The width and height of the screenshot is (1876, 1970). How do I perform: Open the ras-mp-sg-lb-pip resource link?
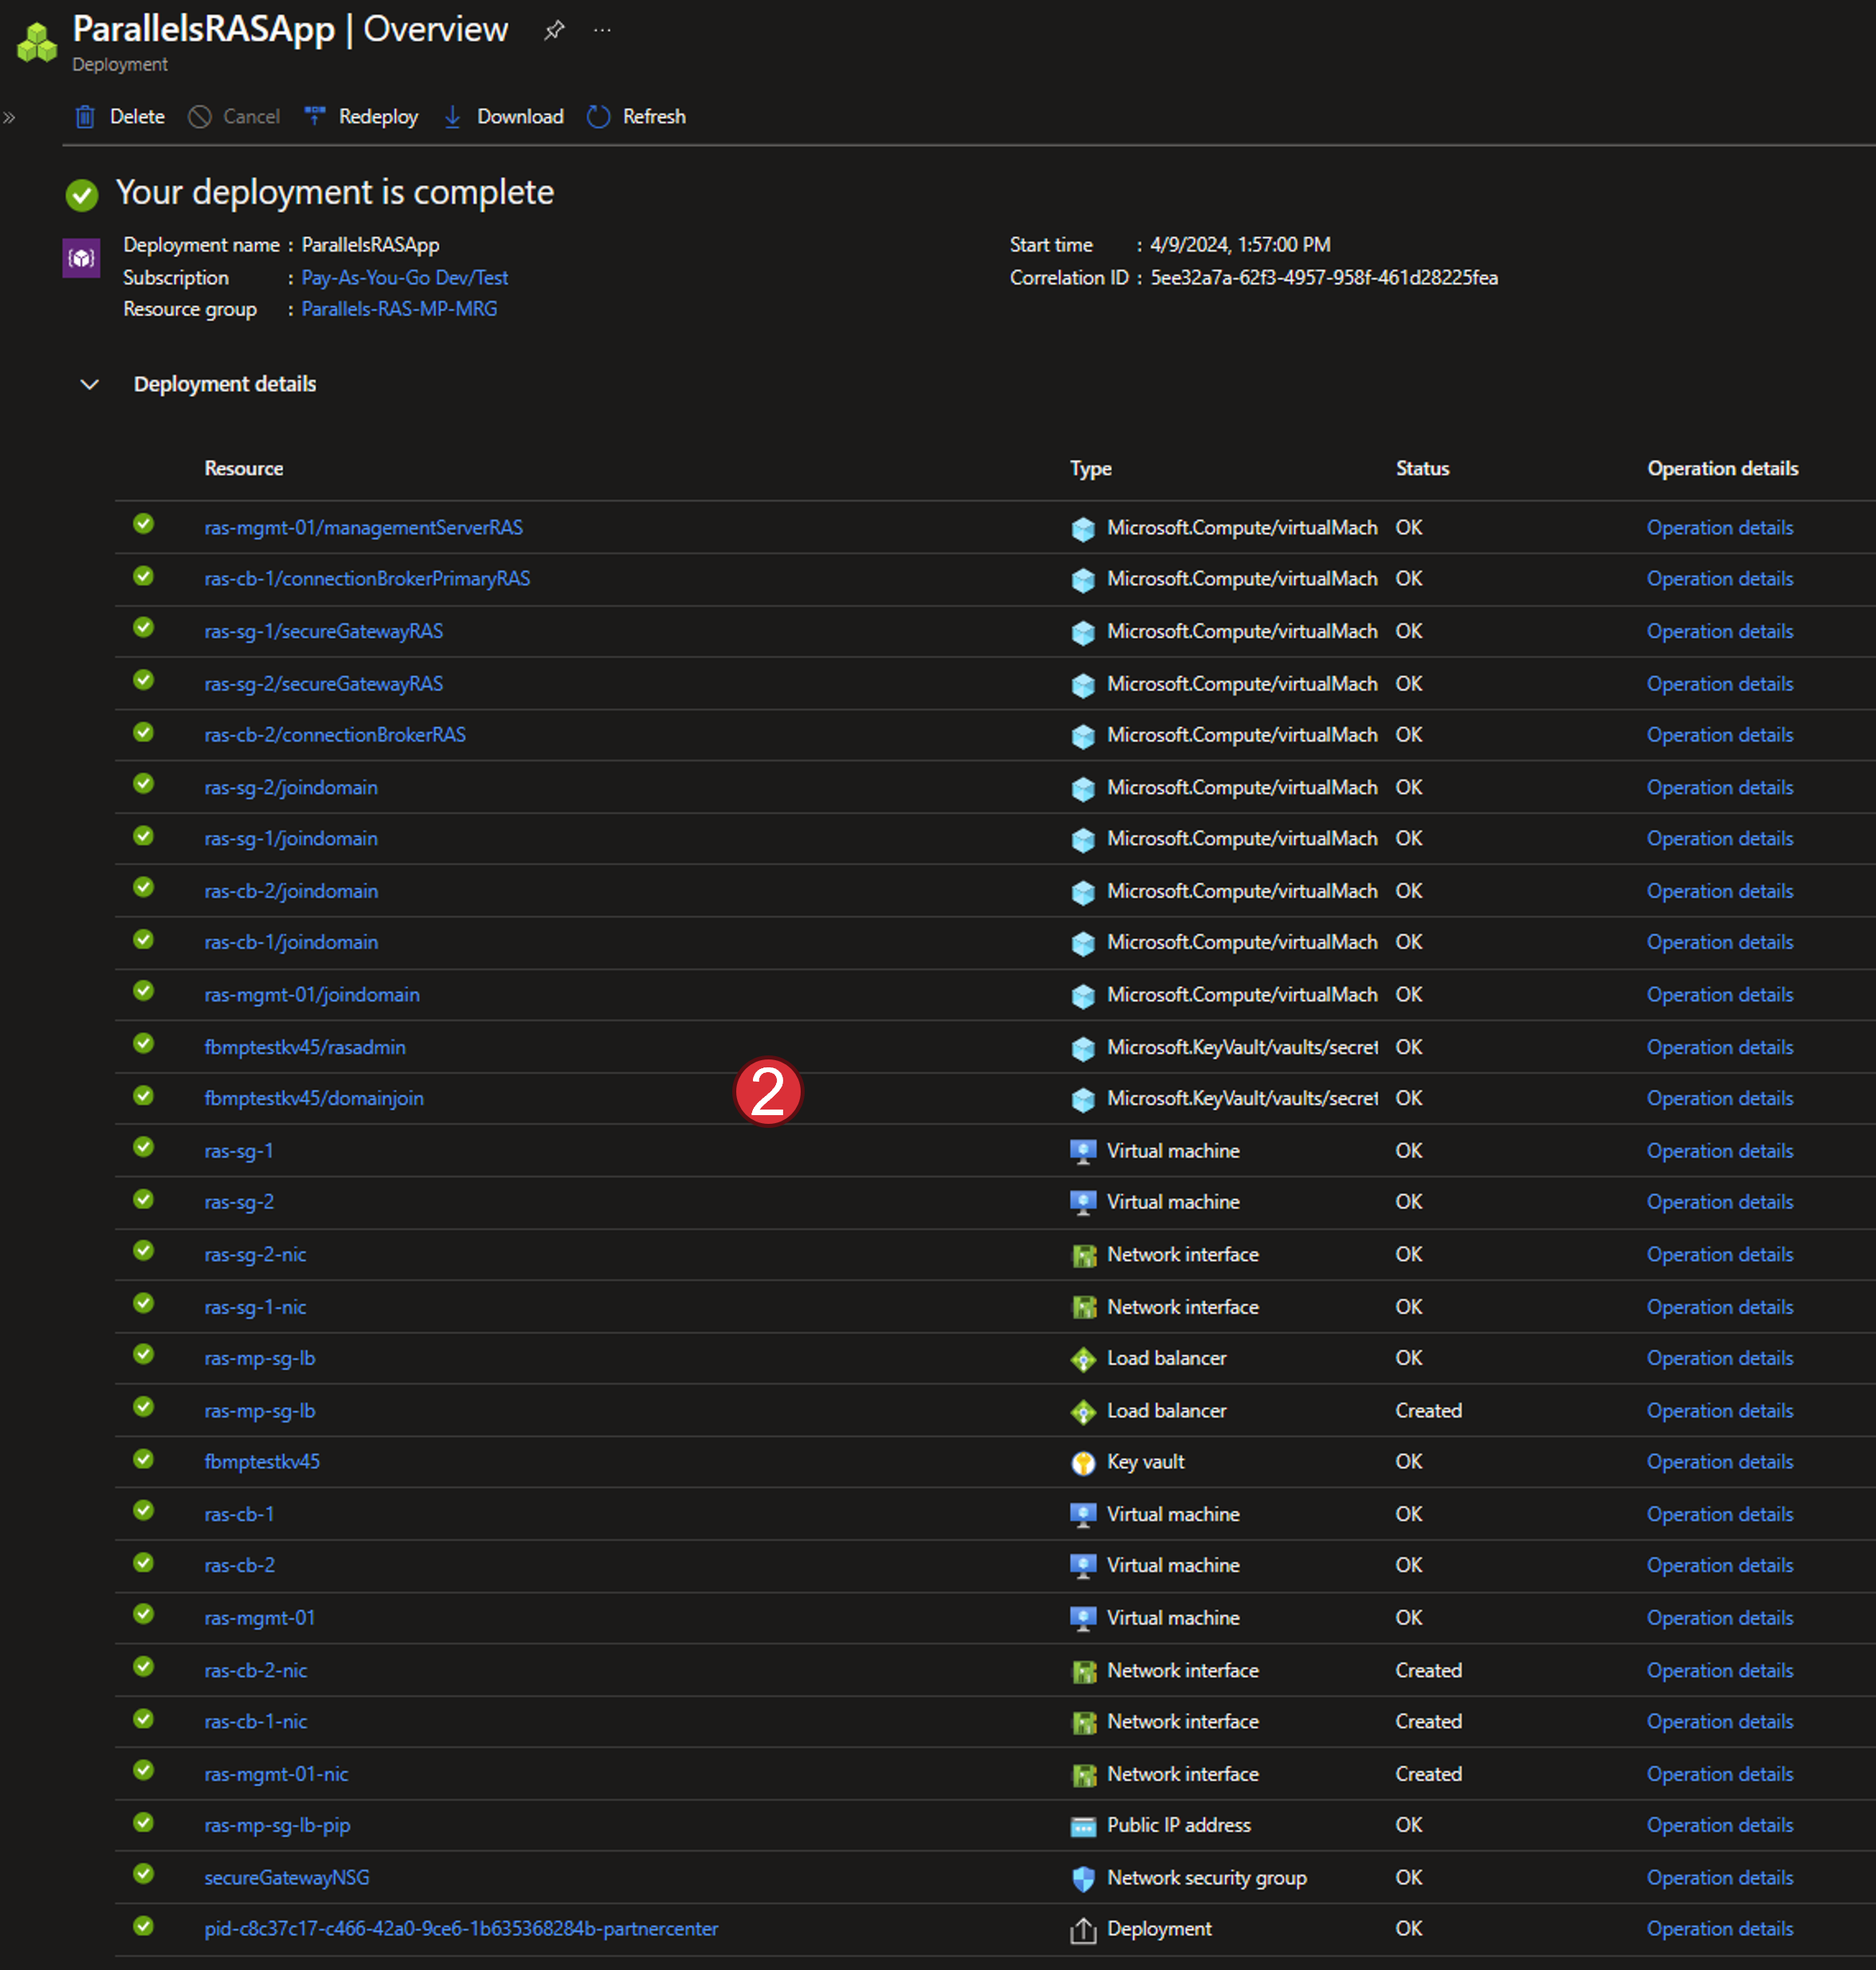(x=277, y=1826)
